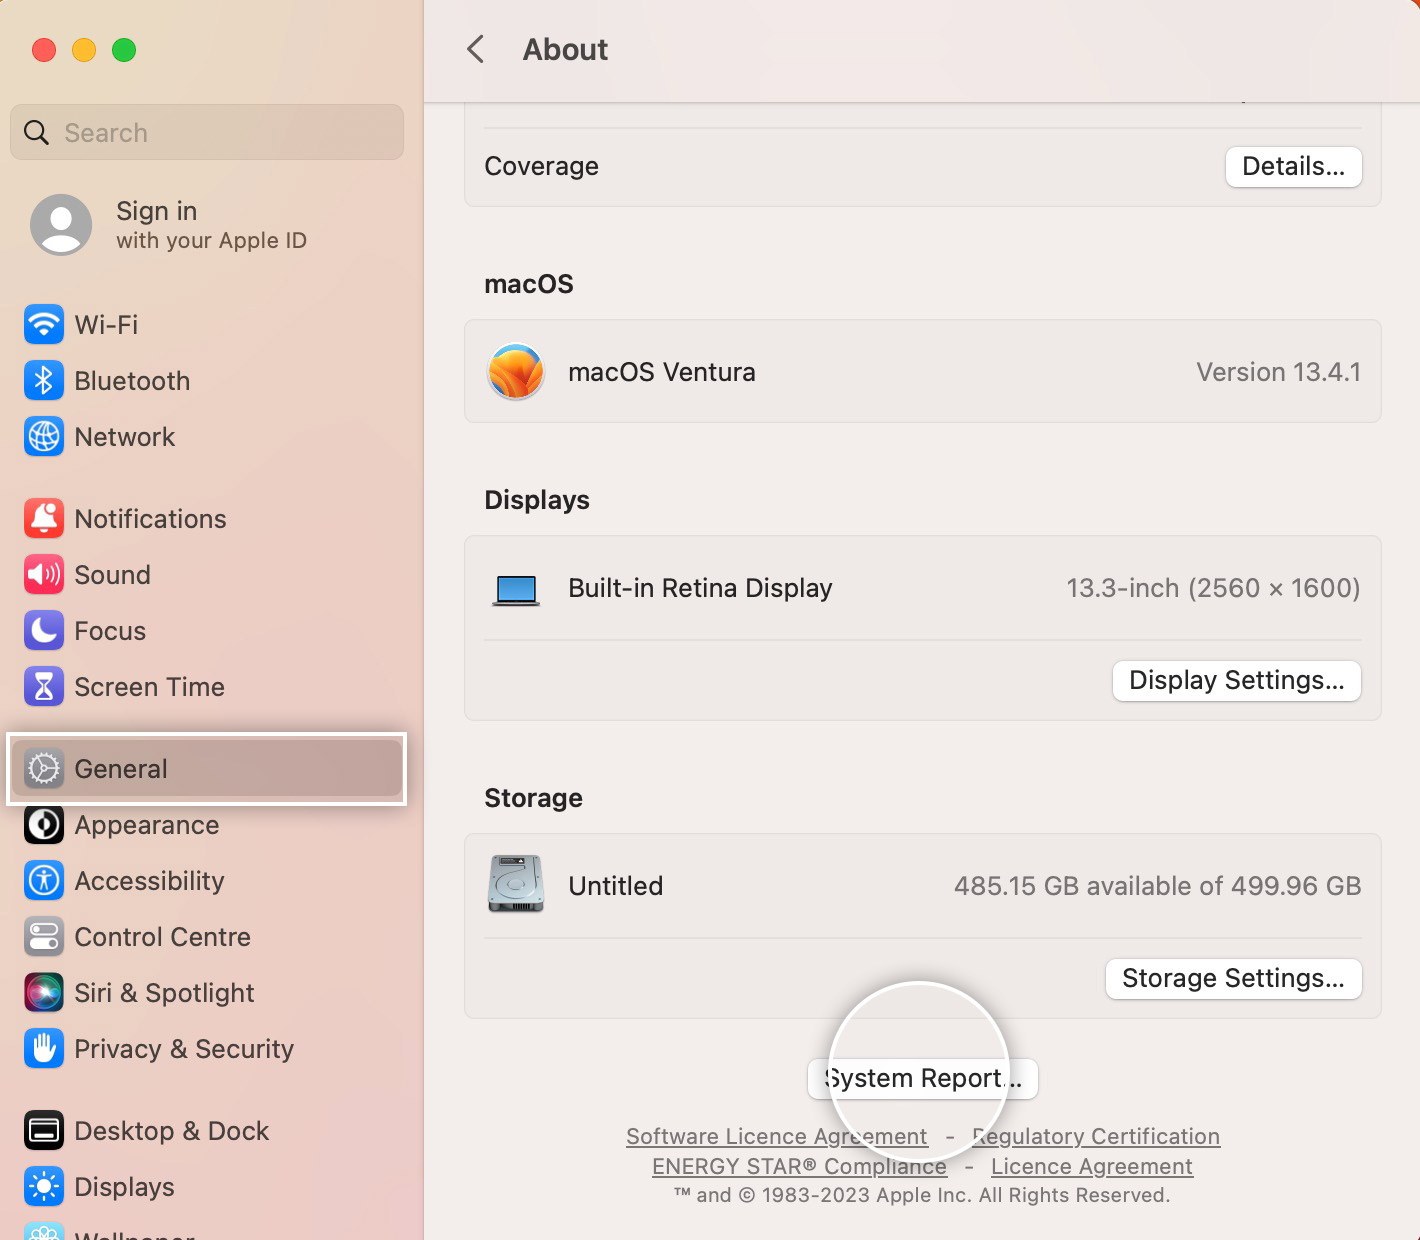This screenshot has height=1240, width=1420.
Task: Click the Desktop & Dock icon
Action: coord(44,1130)
